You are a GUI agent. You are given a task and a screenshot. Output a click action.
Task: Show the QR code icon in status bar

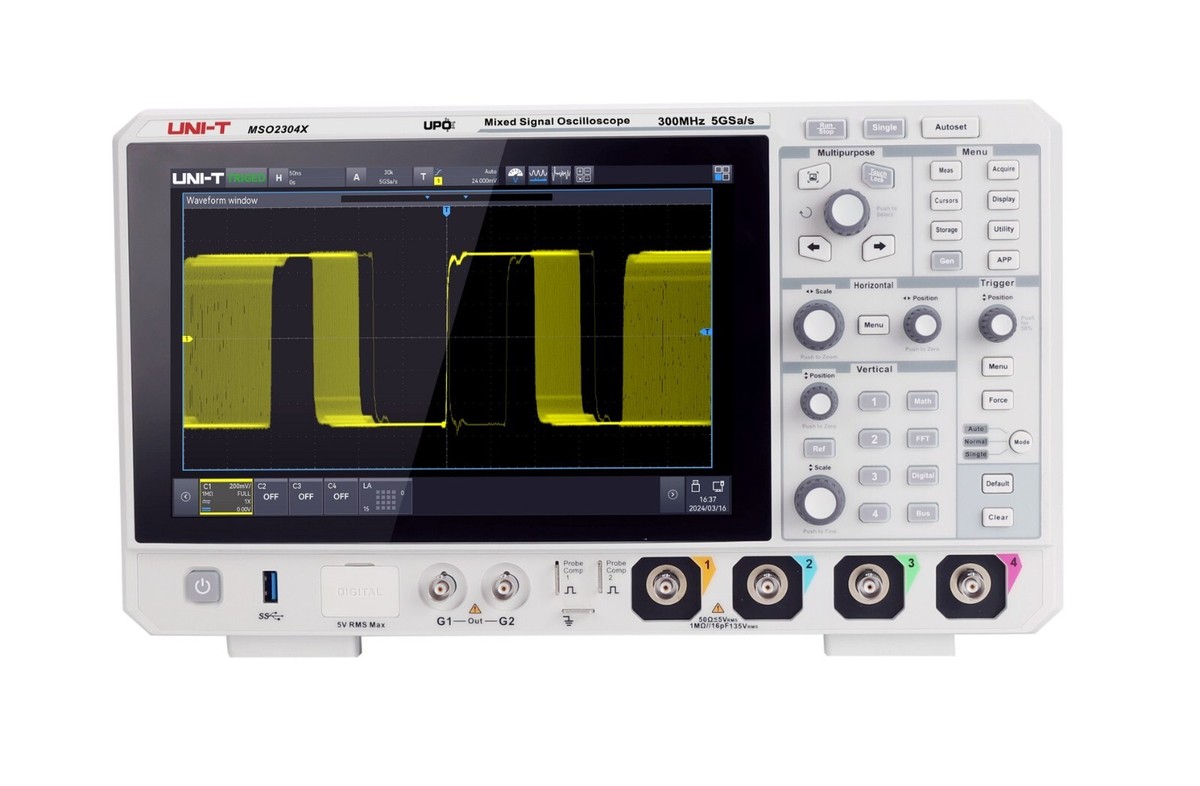point(584,174)
